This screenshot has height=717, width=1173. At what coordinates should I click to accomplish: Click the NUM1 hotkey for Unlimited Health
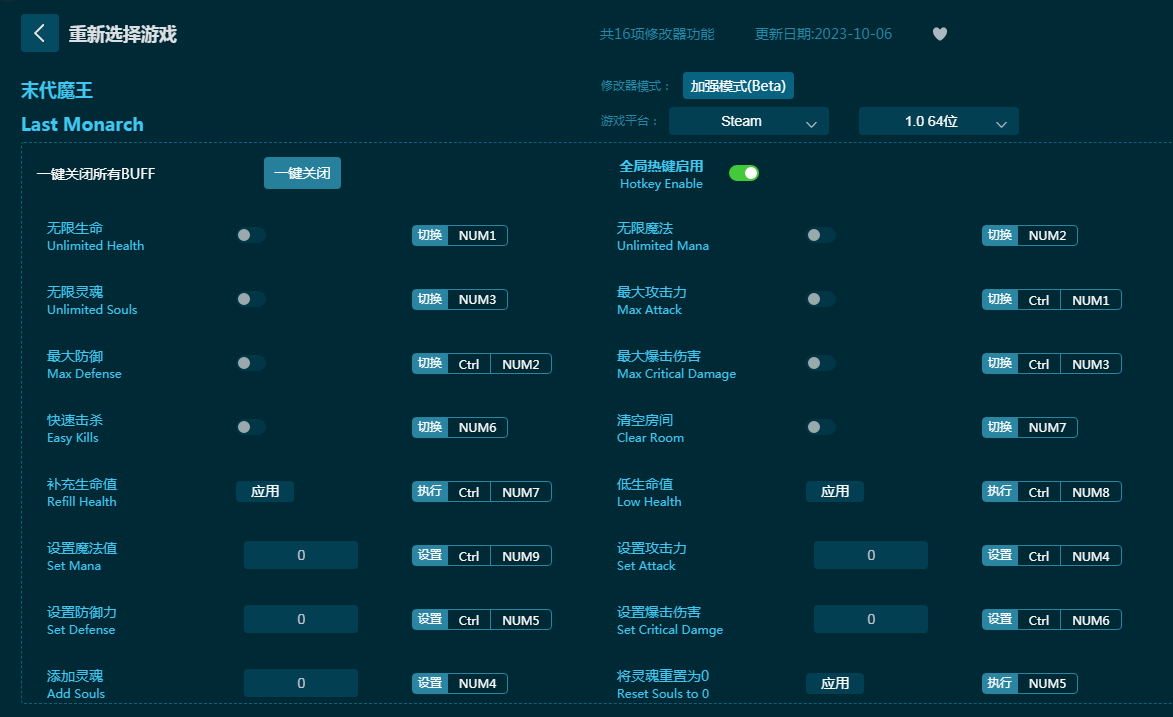click(477, 236)
